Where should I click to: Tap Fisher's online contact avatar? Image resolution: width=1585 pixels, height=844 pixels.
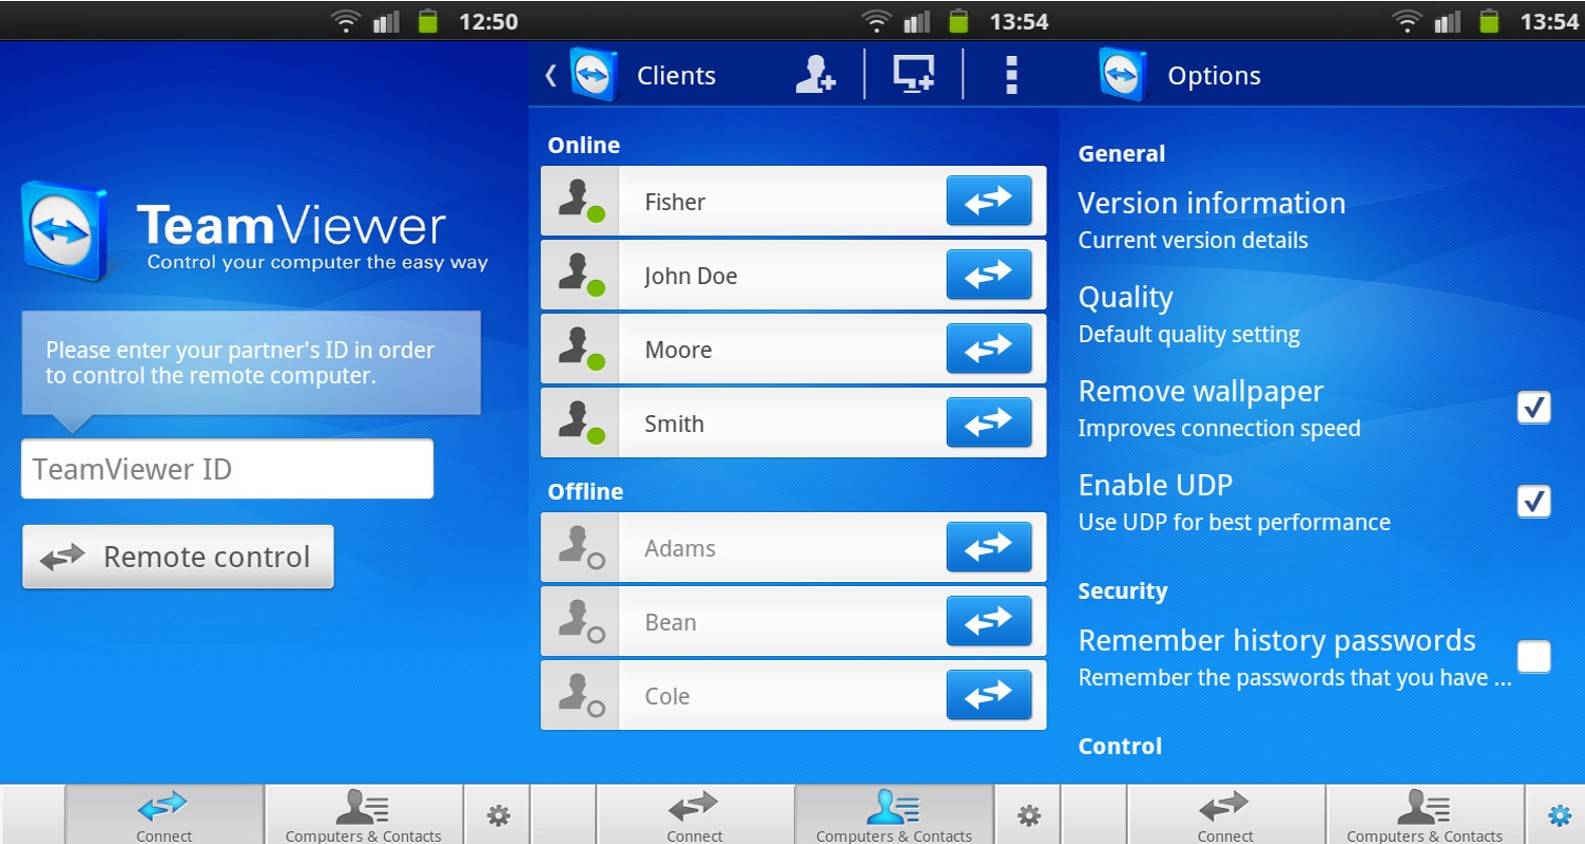(580, 201)
